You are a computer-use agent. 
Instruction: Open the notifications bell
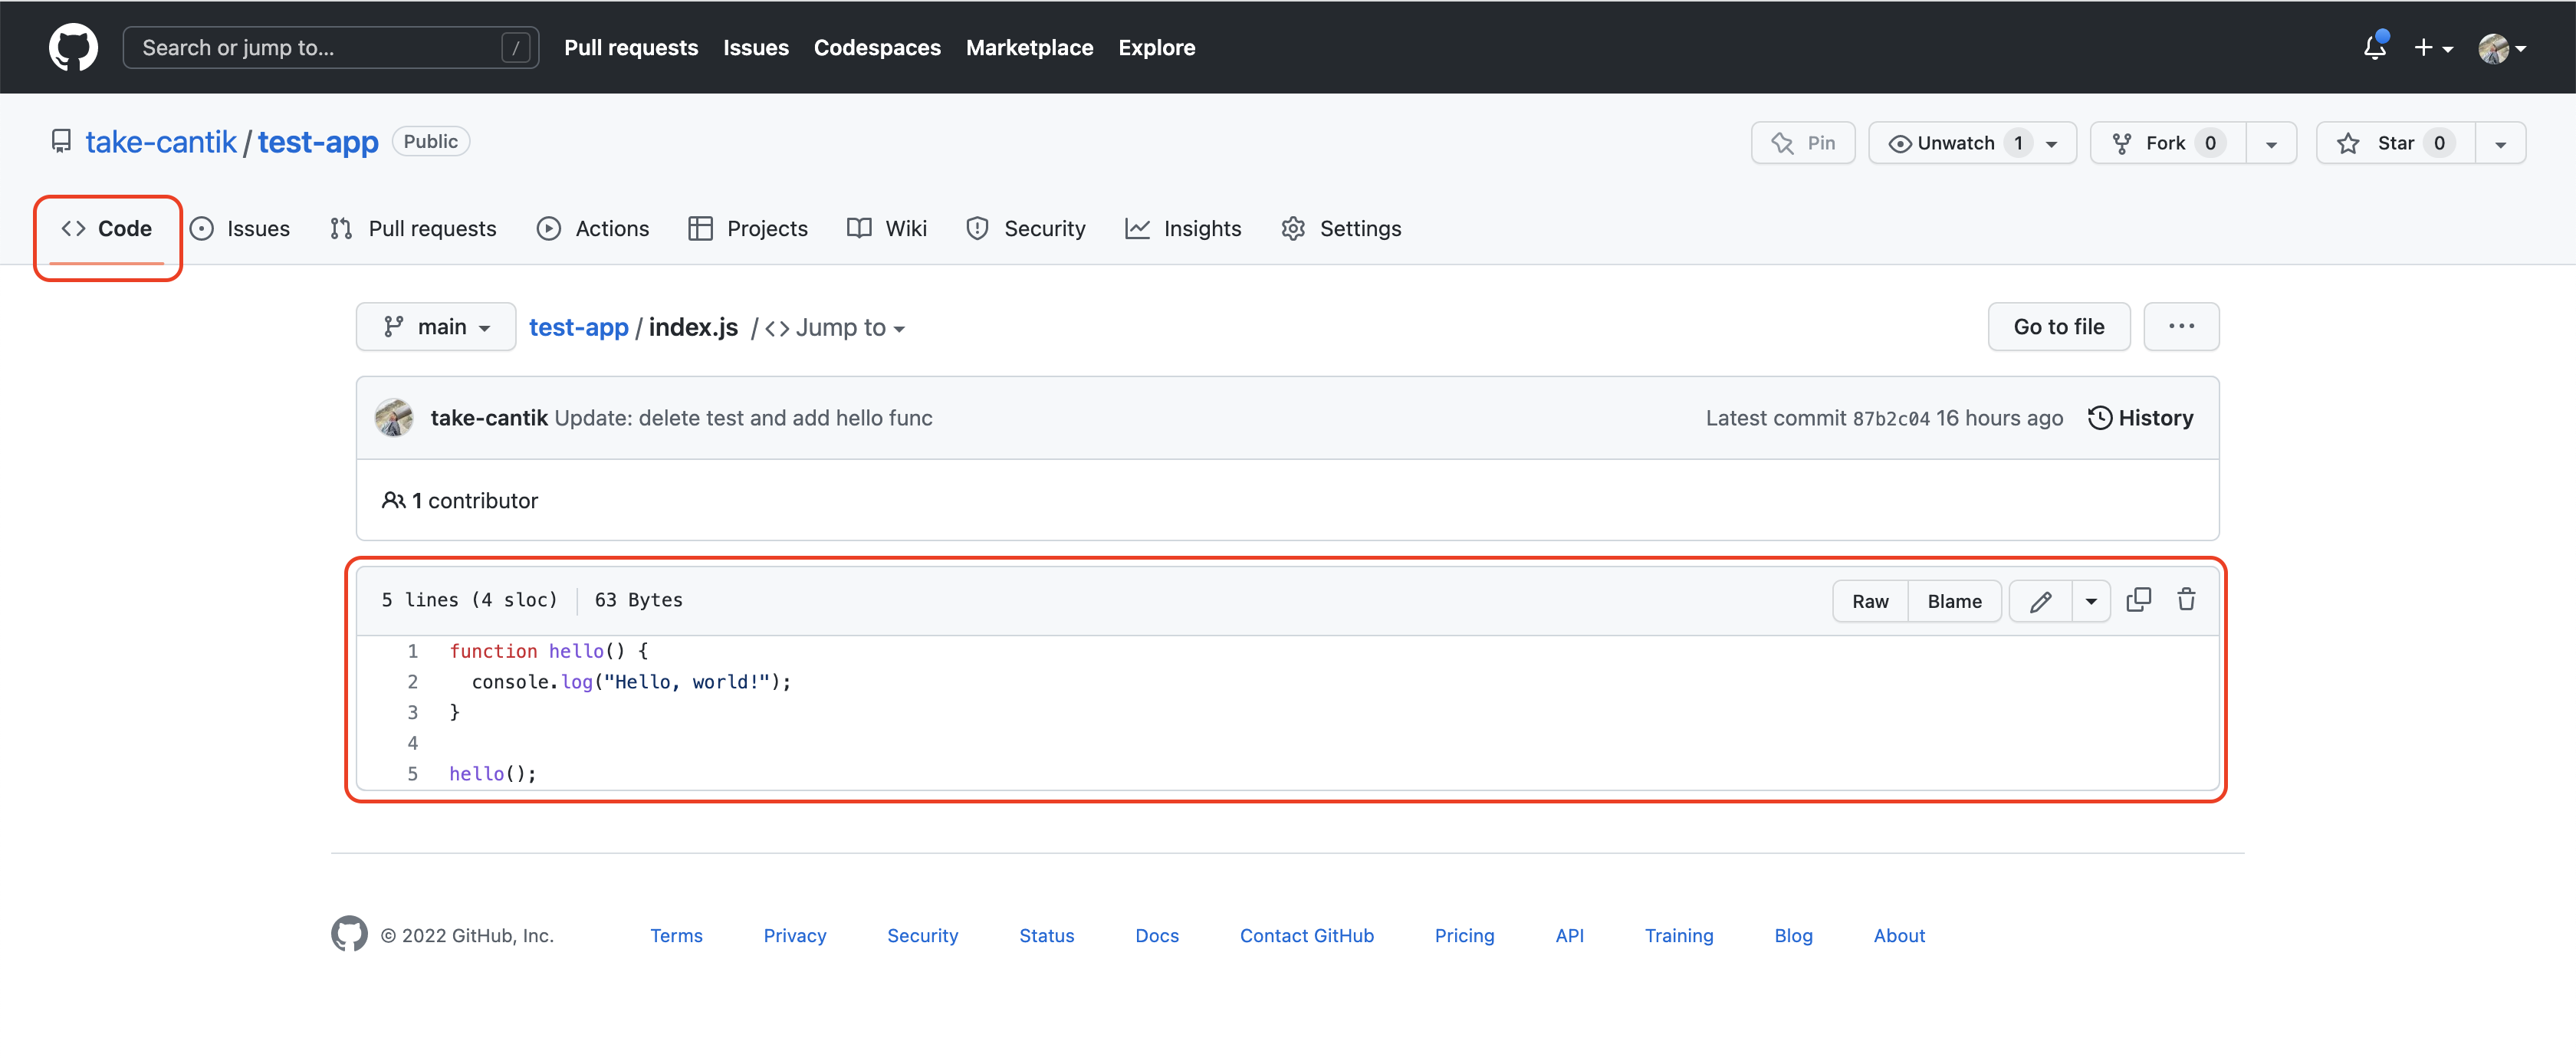[2374, 47]
